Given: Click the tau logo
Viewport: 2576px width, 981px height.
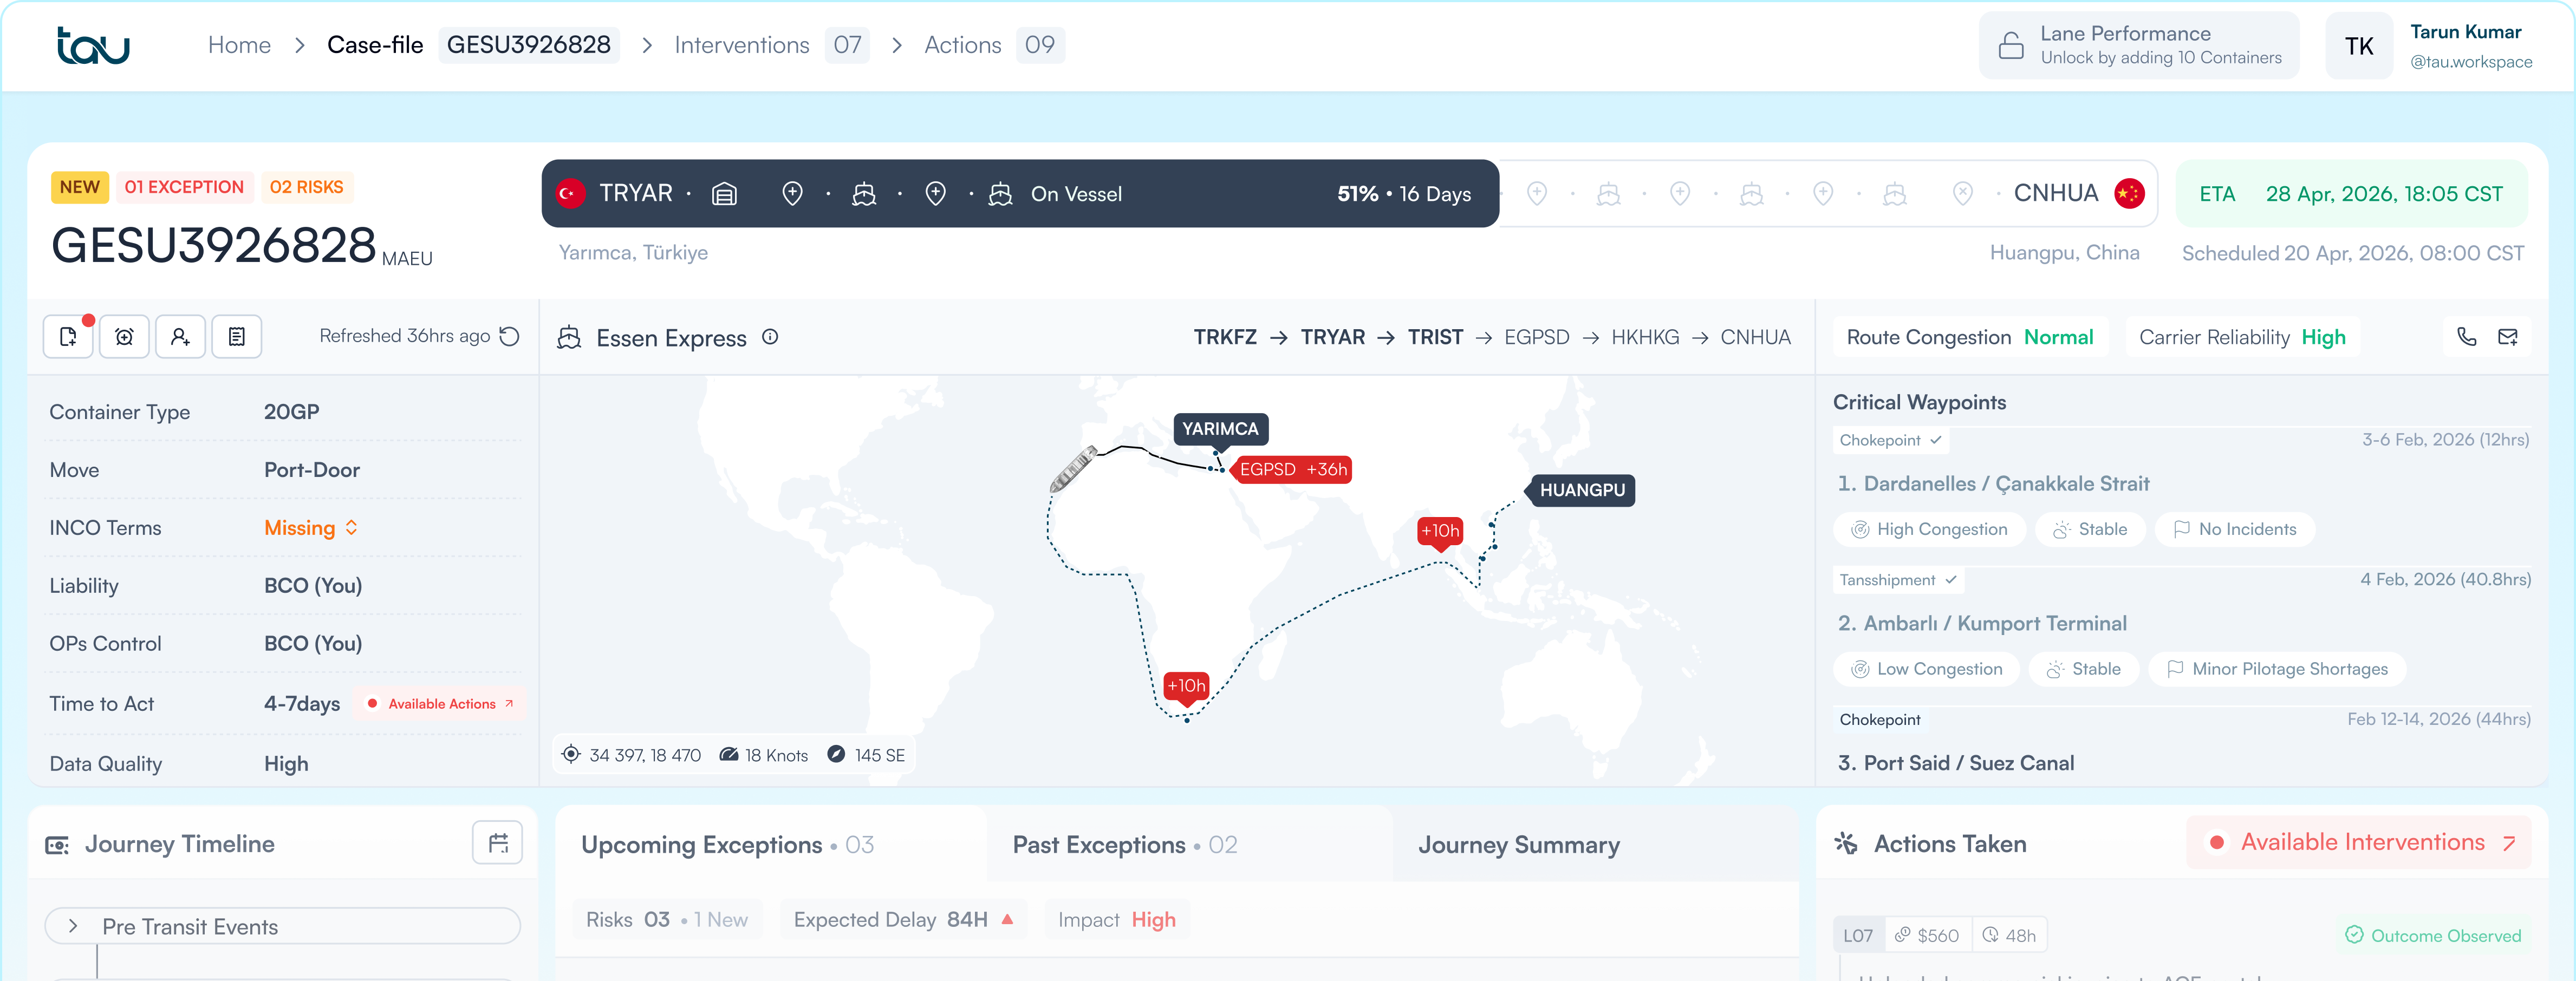Looking at the screenshot, I should coord(93,46).
